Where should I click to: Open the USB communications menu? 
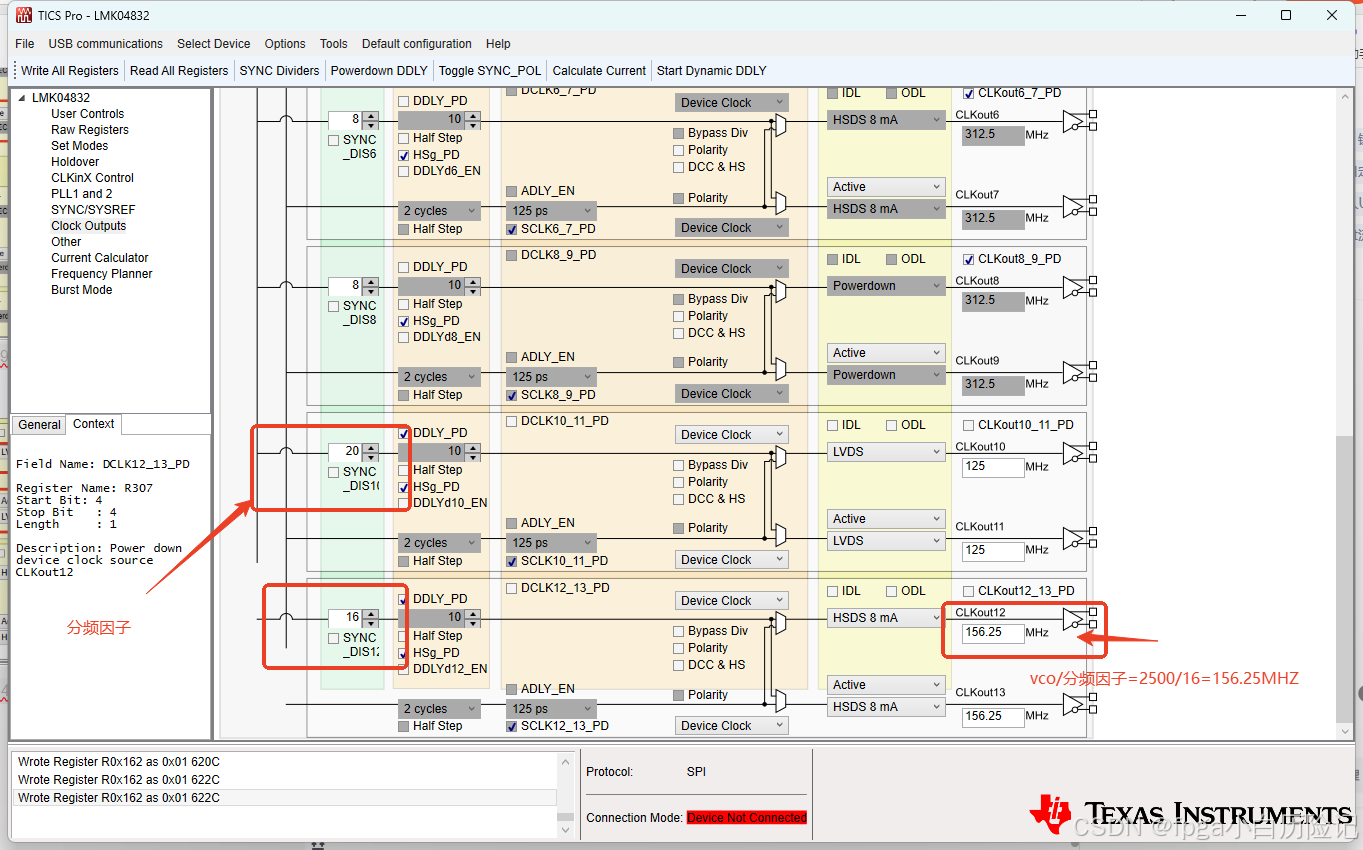click(x=105, y=44)
